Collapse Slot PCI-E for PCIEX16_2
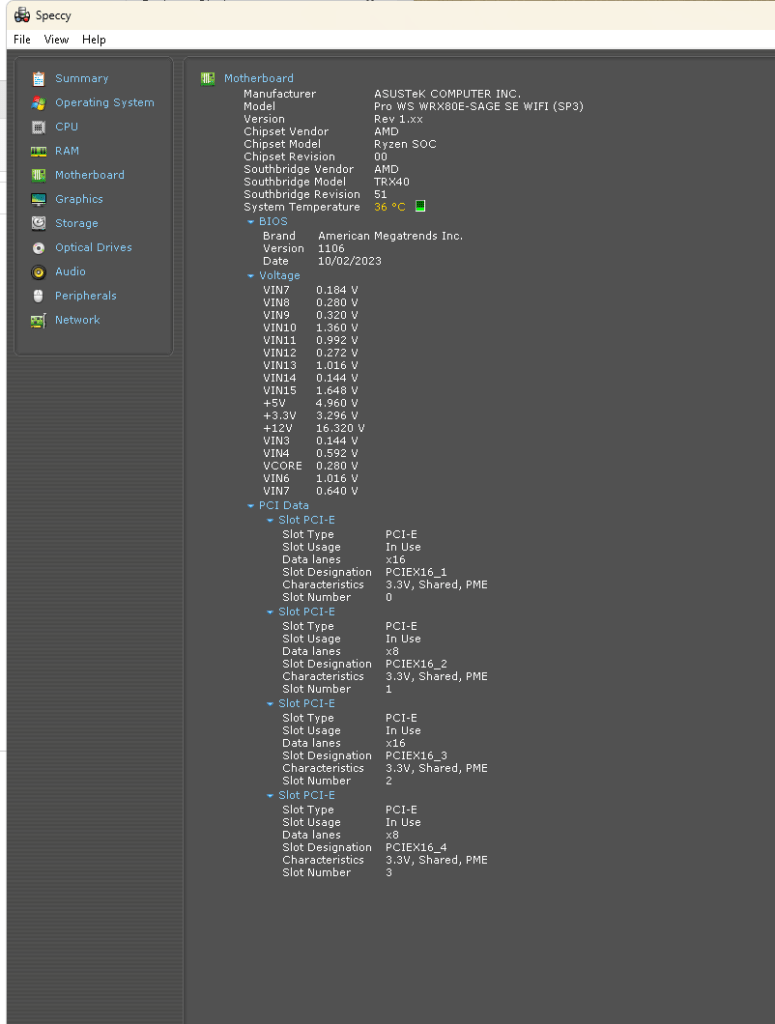 point(270,613)
